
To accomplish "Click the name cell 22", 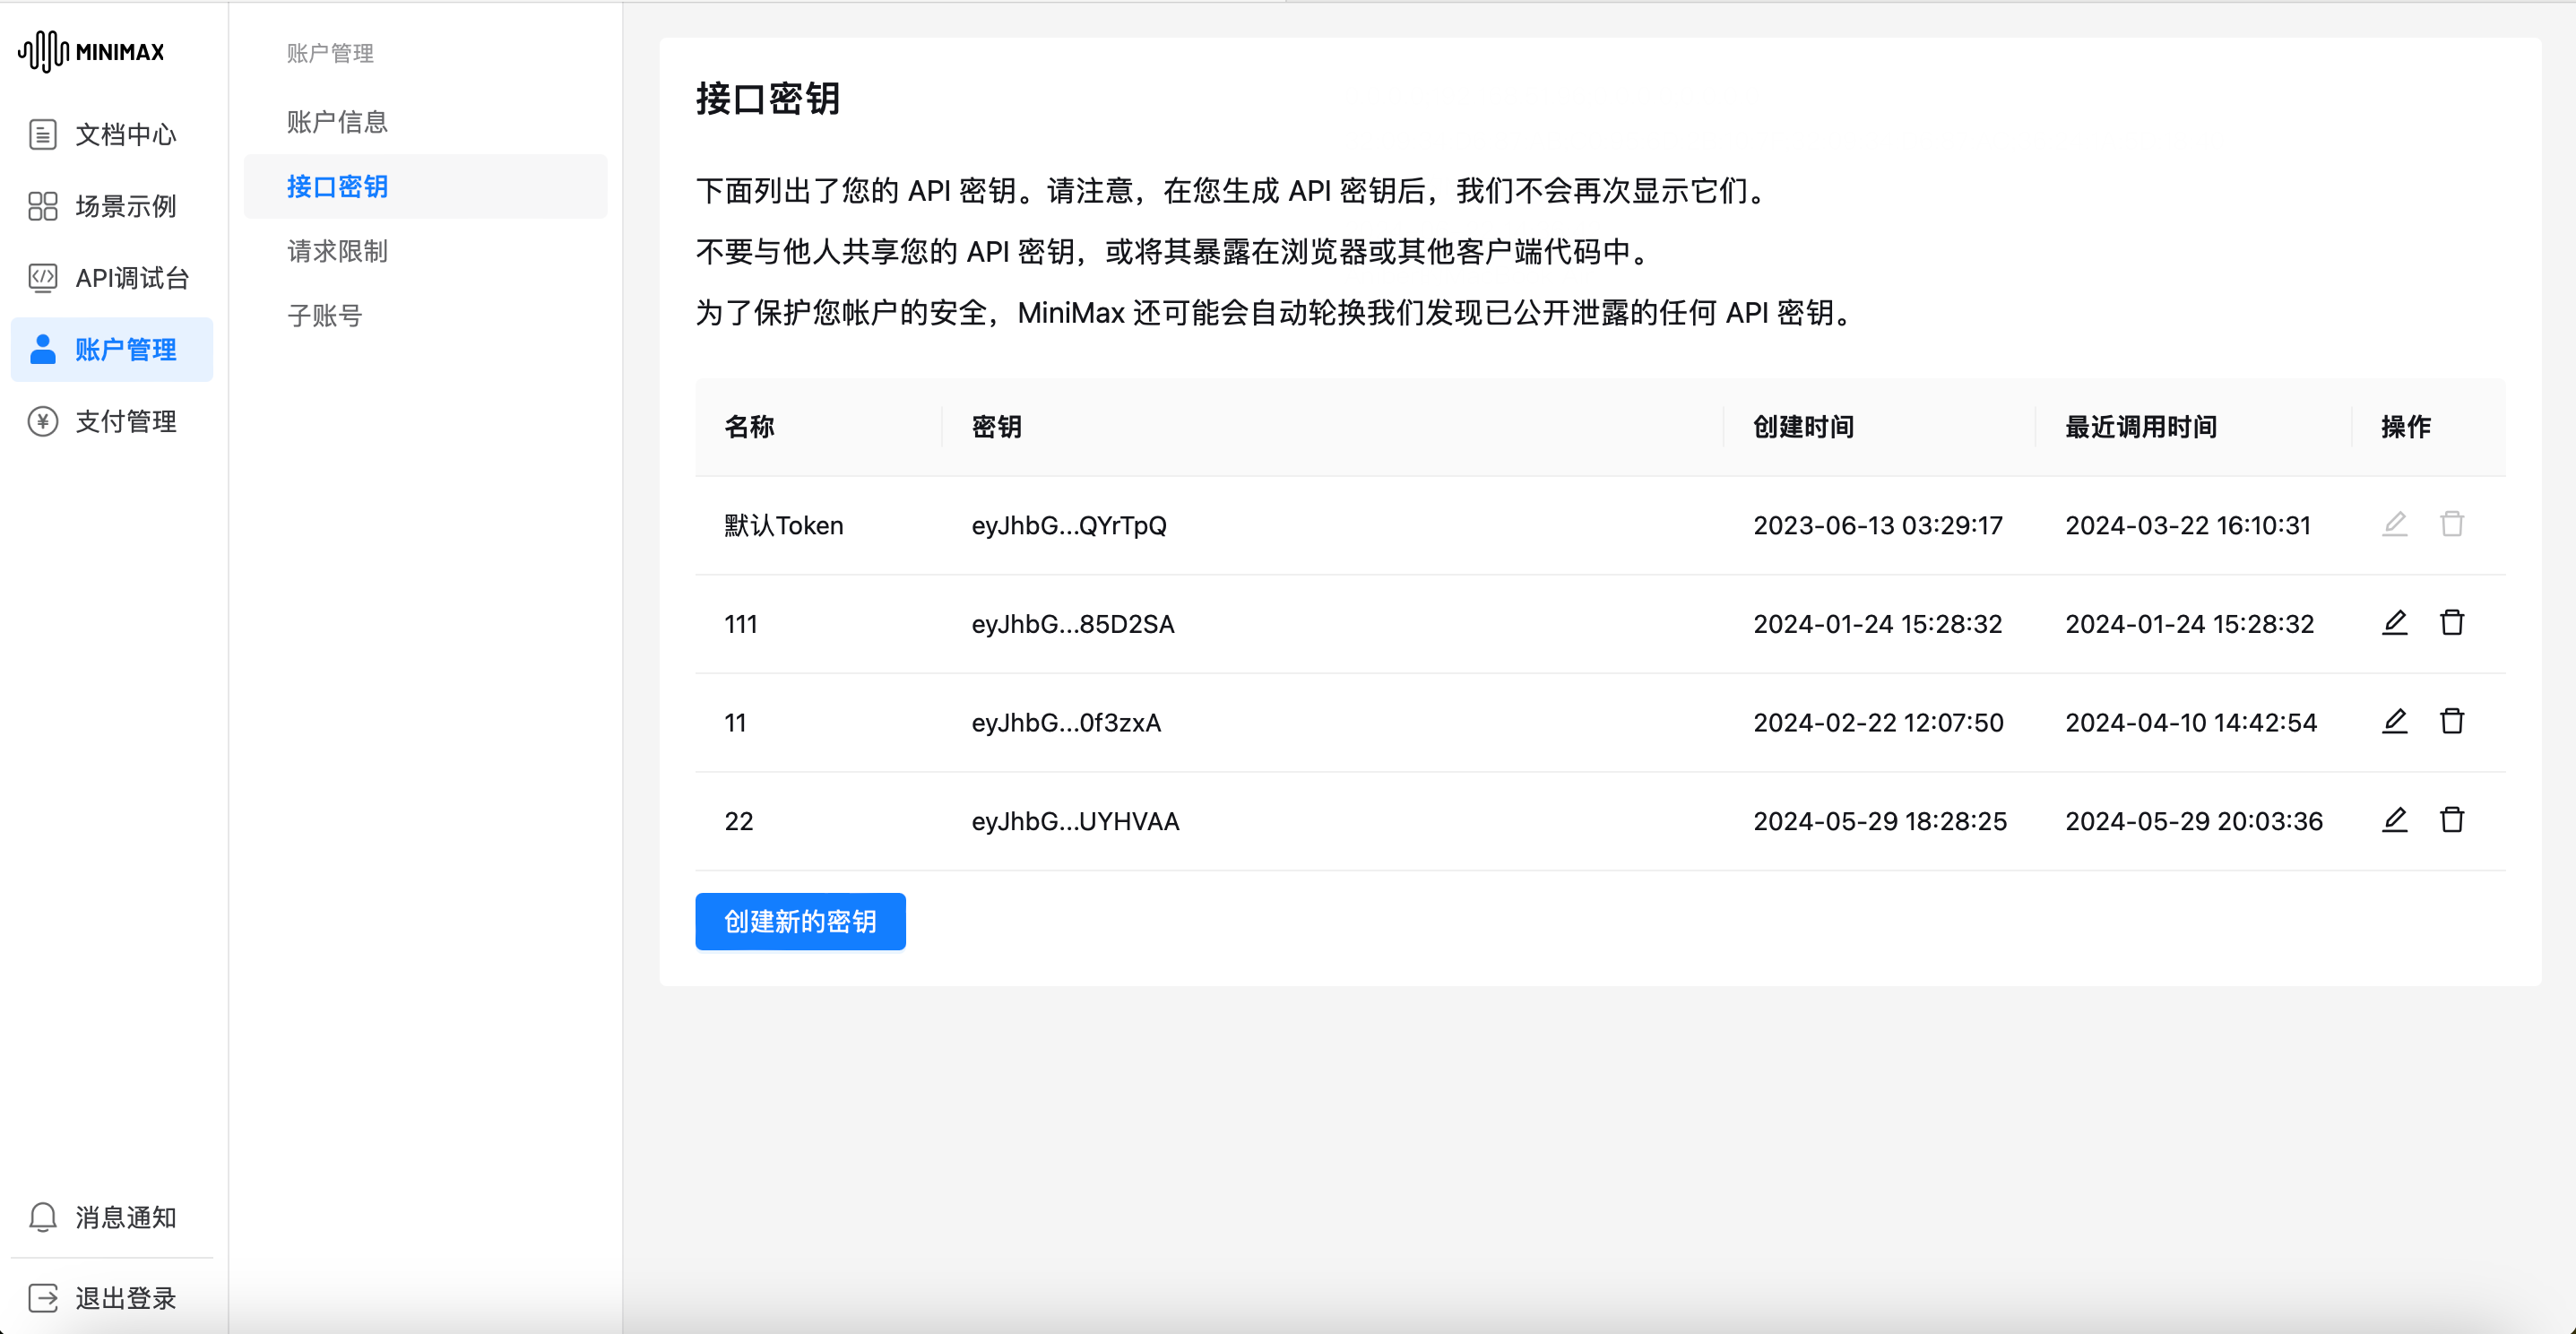I will 739,821.
